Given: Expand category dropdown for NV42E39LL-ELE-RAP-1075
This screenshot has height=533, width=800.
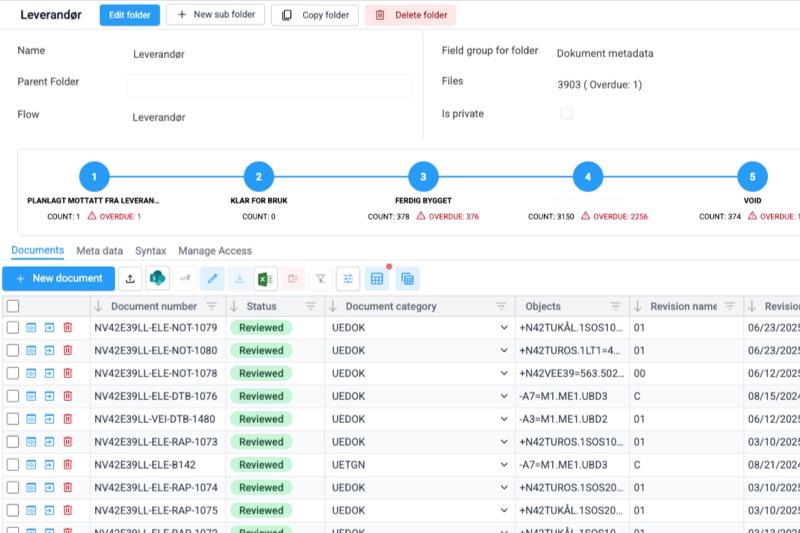Looking at the screenshot, I should click(504, 510).
